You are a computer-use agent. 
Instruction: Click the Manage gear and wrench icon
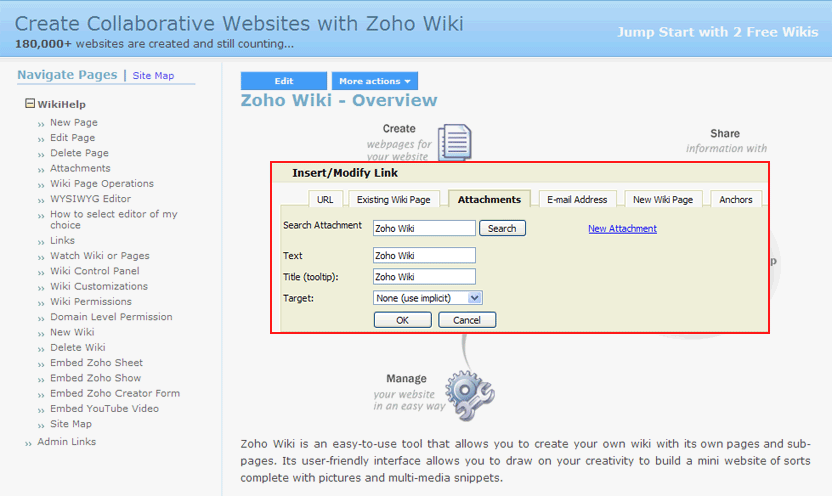pyautogui.click(x=470, y=395)
